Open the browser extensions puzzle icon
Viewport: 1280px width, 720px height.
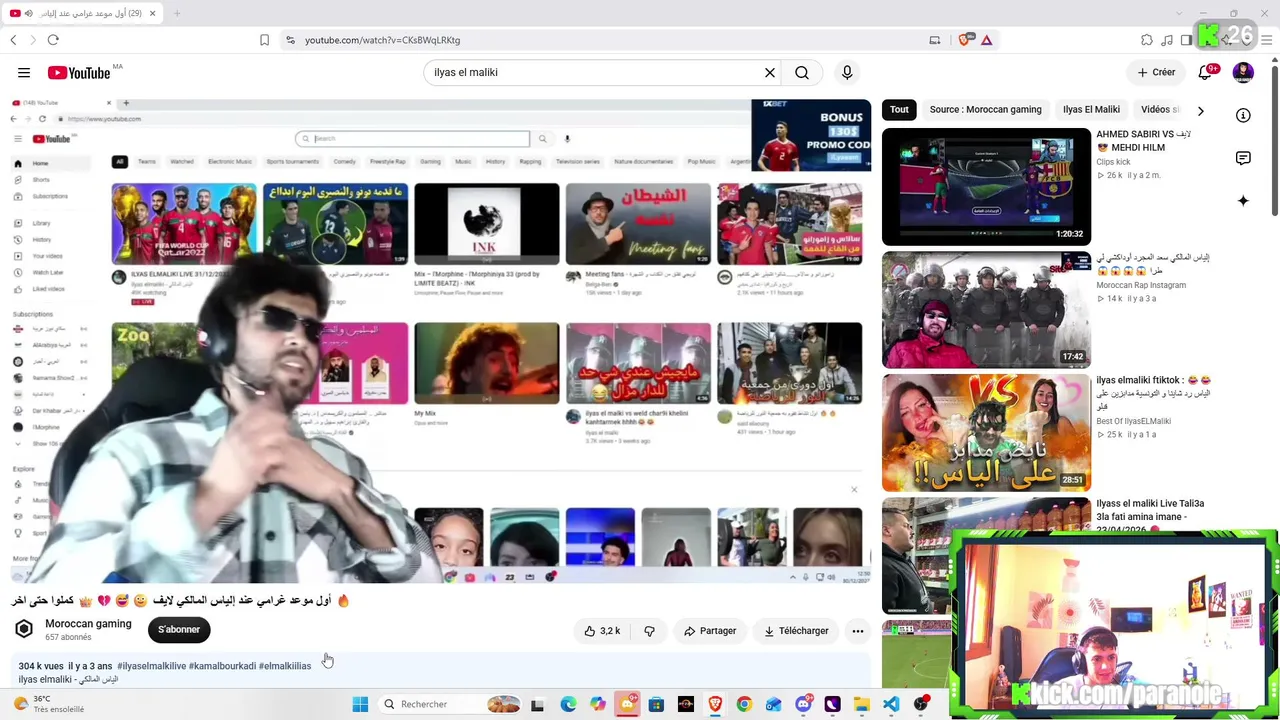point(1147,40)
